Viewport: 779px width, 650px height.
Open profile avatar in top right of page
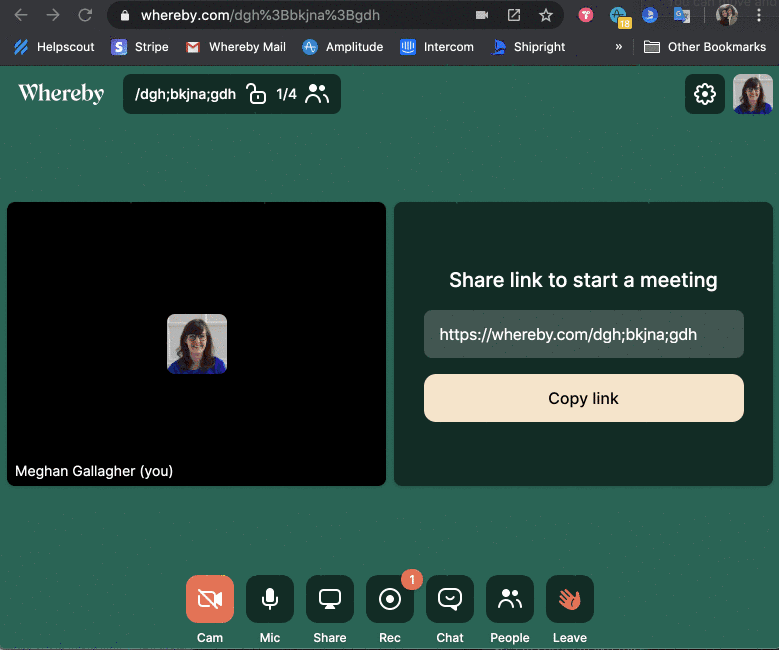point(753,94)
